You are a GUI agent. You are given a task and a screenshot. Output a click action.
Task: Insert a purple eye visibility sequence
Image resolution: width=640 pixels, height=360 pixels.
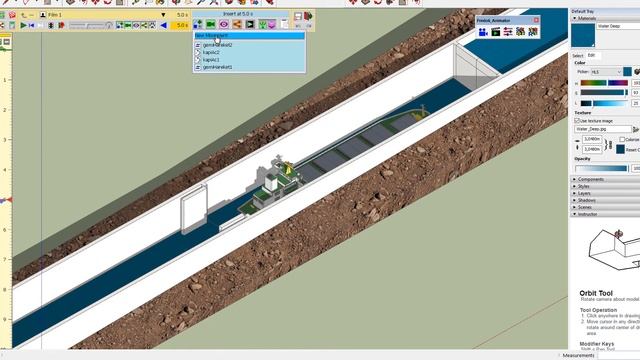click(224, 24)
